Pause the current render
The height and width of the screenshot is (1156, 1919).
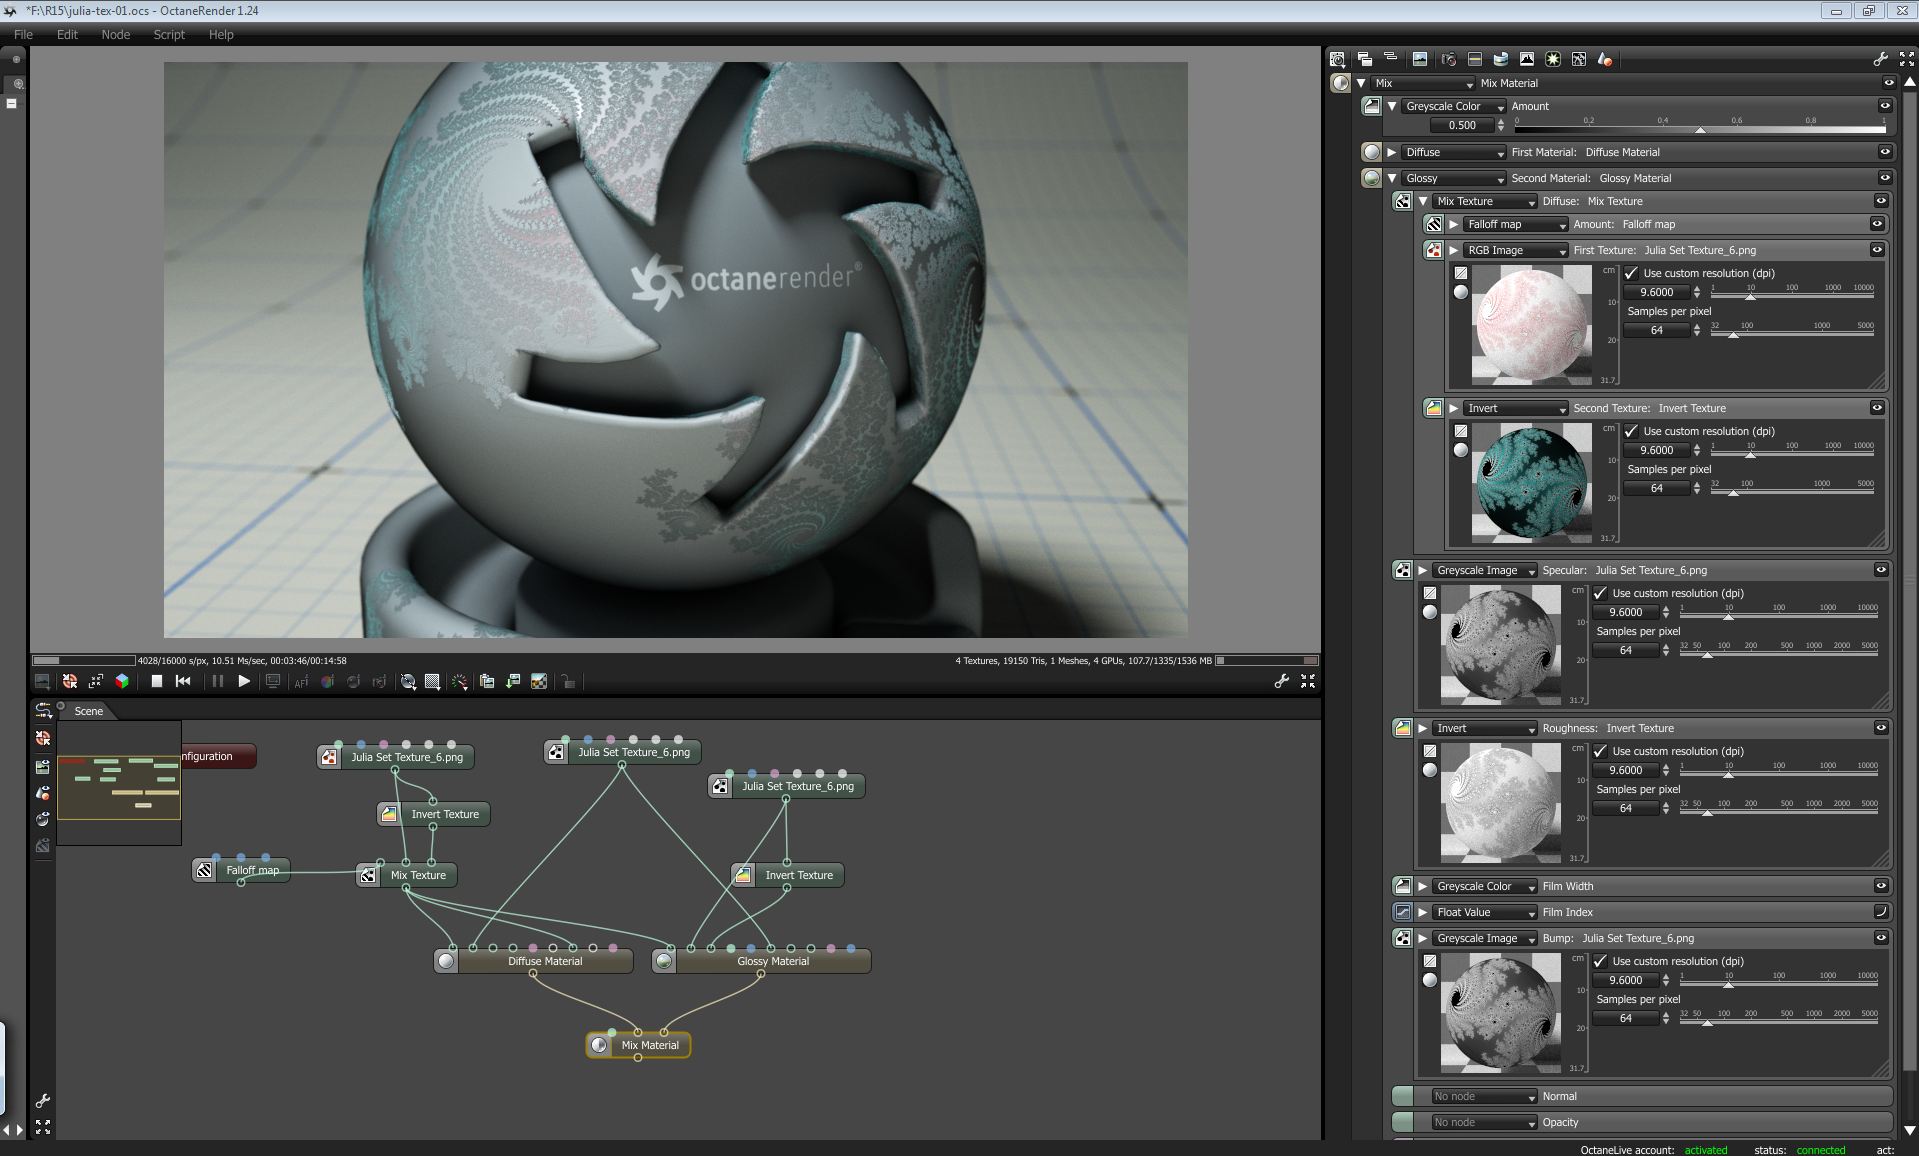(217, 681)
